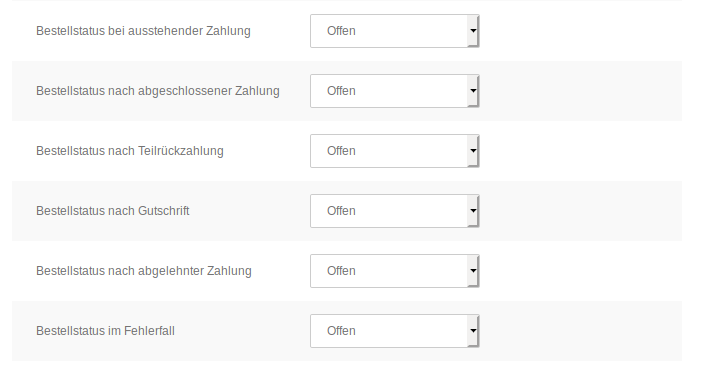The height and width of the screenshot is (367, 702).
Task: Open the 'Bestellstatus nach abgelehnter Zahlung' dropdown
Action: pos(394,271)
